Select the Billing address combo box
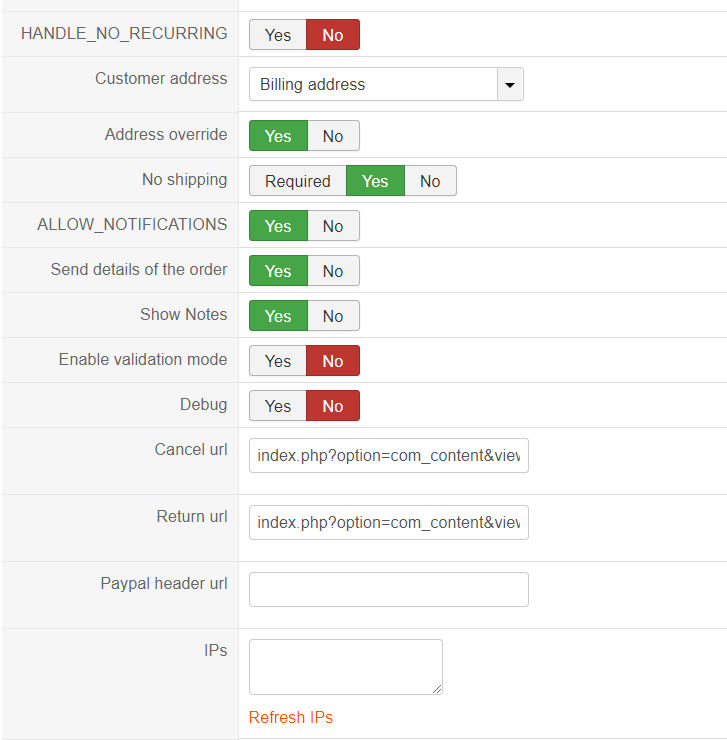Image resolution: width=727 pixels, height=740 pixels. click(373, 85)
